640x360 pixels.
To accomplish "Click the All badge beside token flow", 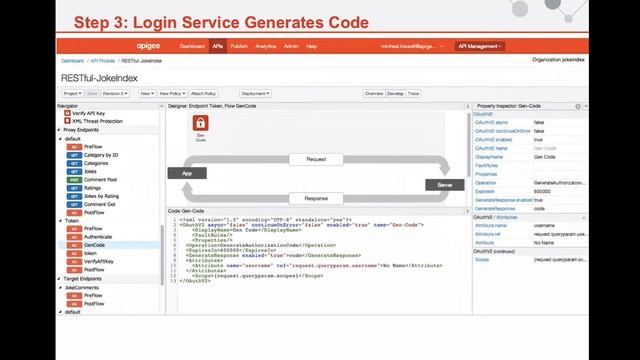I will pos(74,253).
